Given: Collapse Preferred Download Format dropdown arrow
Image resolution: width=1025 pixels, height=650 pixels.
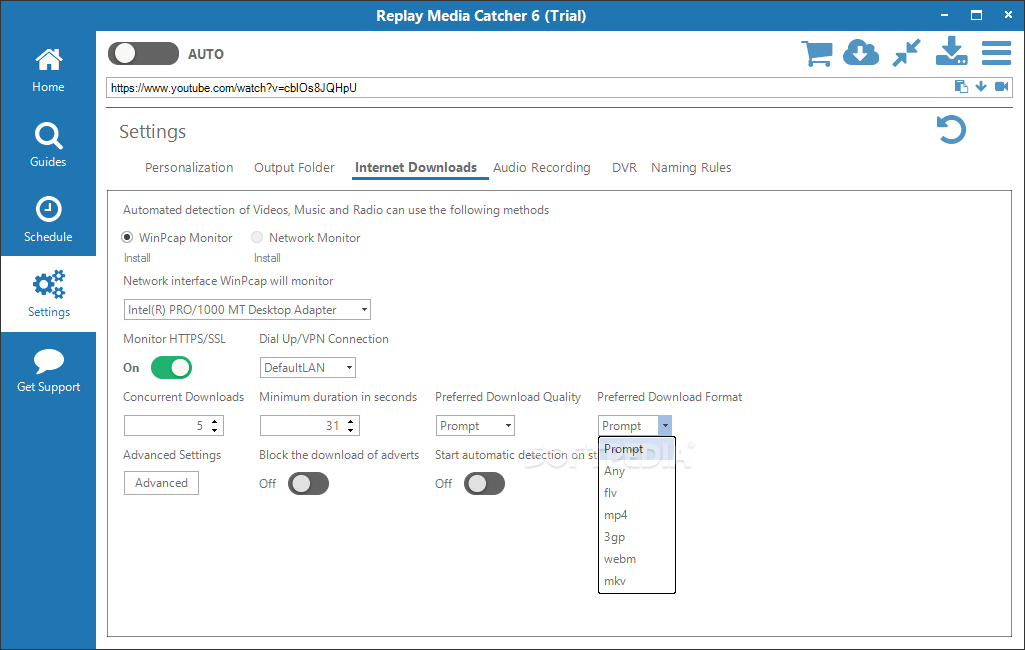Looking at the screenshot, I should click(665, 426).
